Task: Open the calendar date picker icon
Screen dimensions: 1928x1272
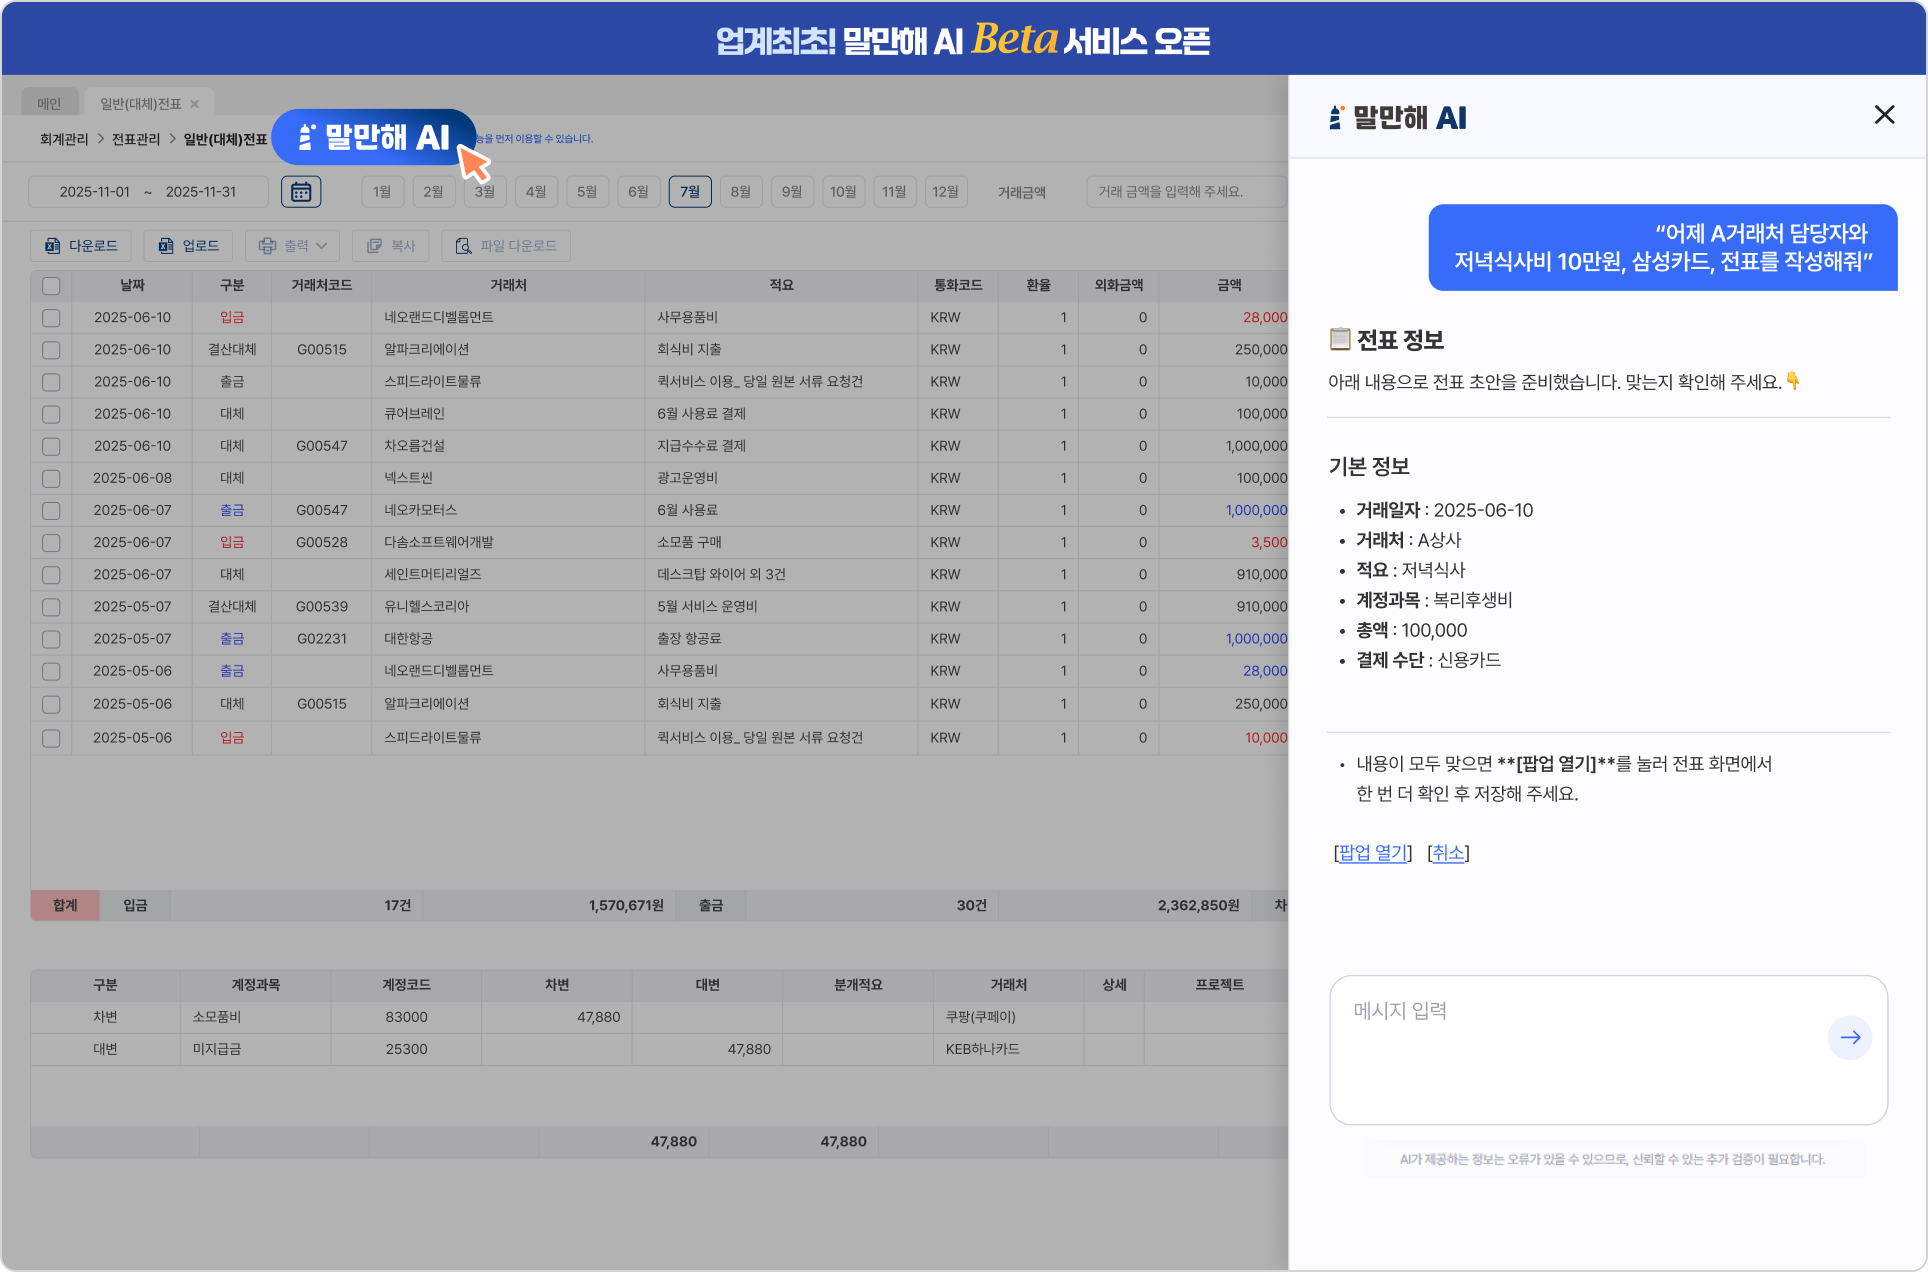Action: pos(301,191)
